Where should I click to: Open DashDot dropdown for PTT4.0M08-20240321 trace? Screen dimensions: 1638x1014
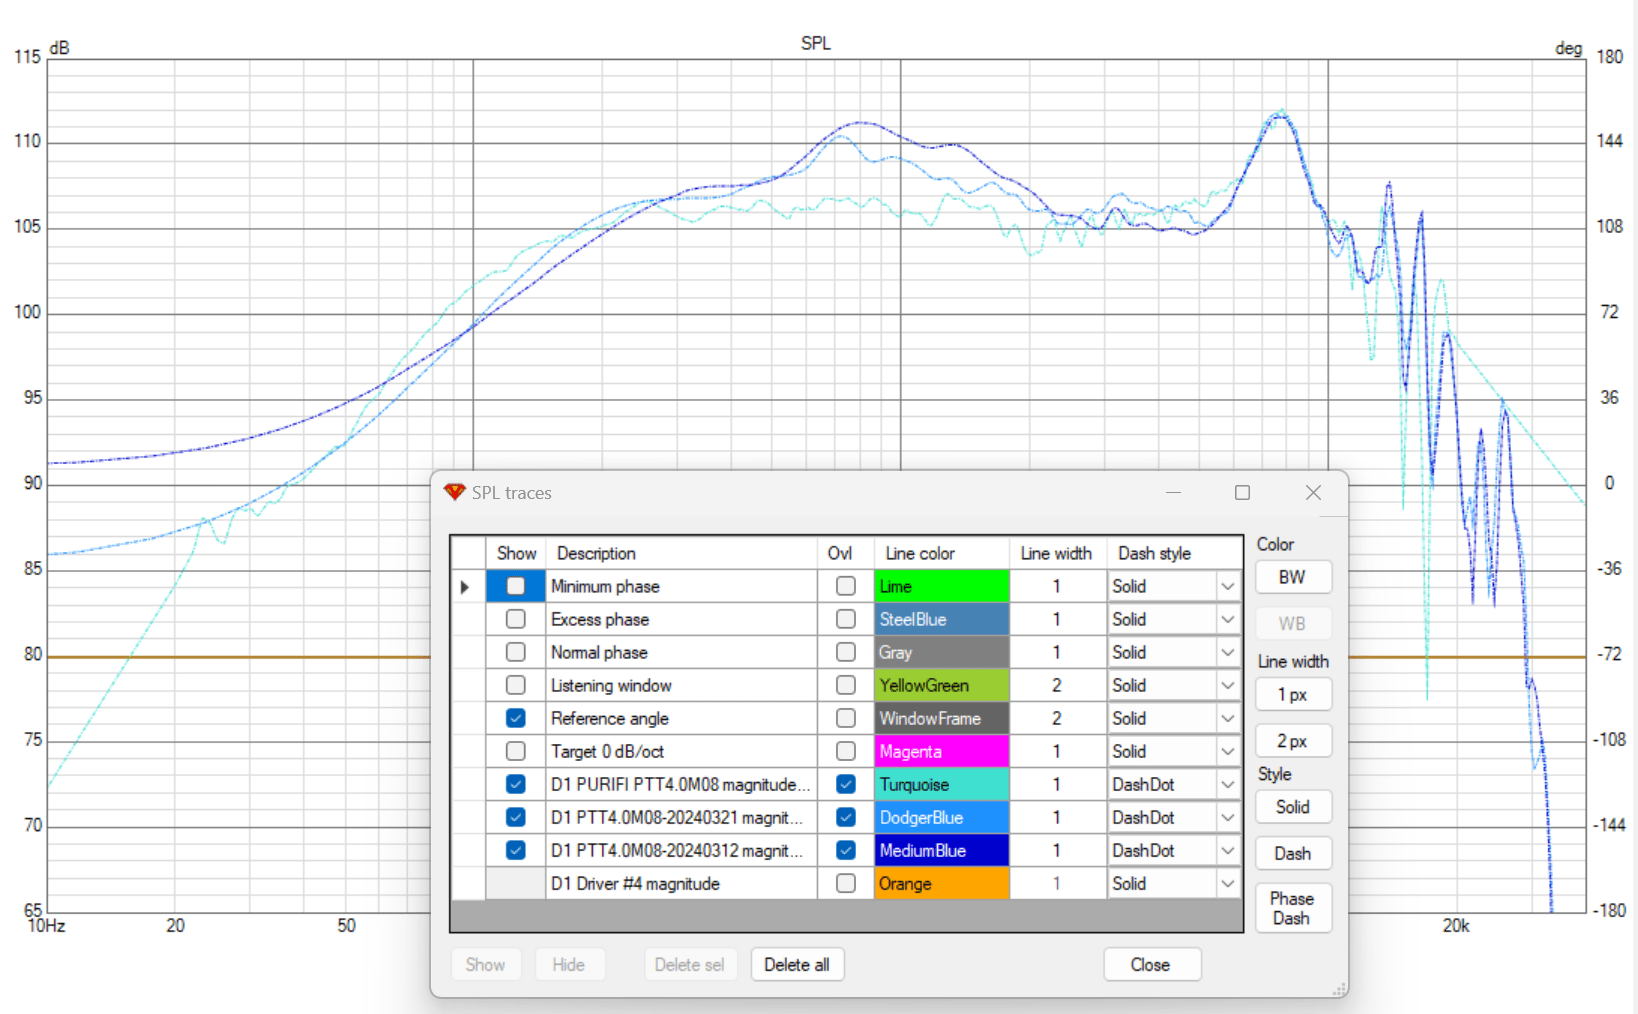pos(1228,818)
